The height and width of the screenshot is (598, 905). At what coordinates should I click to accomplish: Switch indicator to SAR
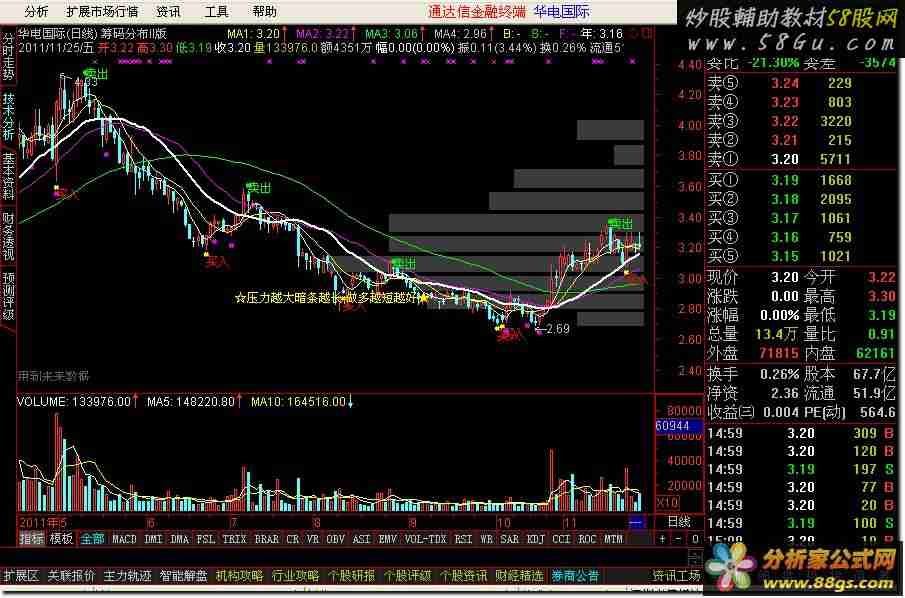(510, 539)
